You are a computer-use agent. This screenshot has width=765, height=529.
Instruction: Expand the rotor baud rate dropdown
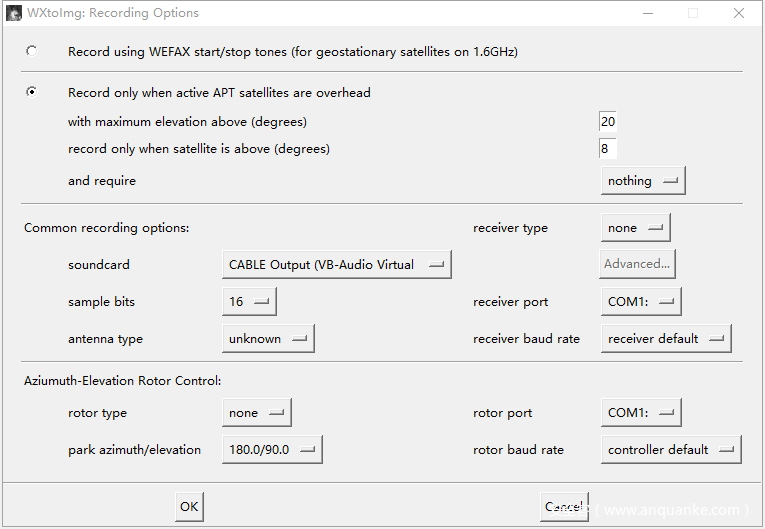tap(670, 450)
